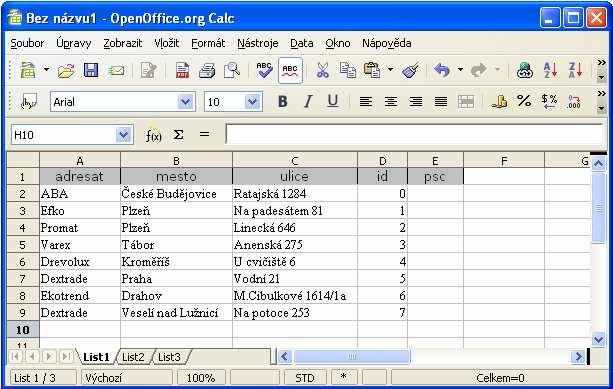Export directly as PDF icon
613x389 pixels.
click(182, 71)
